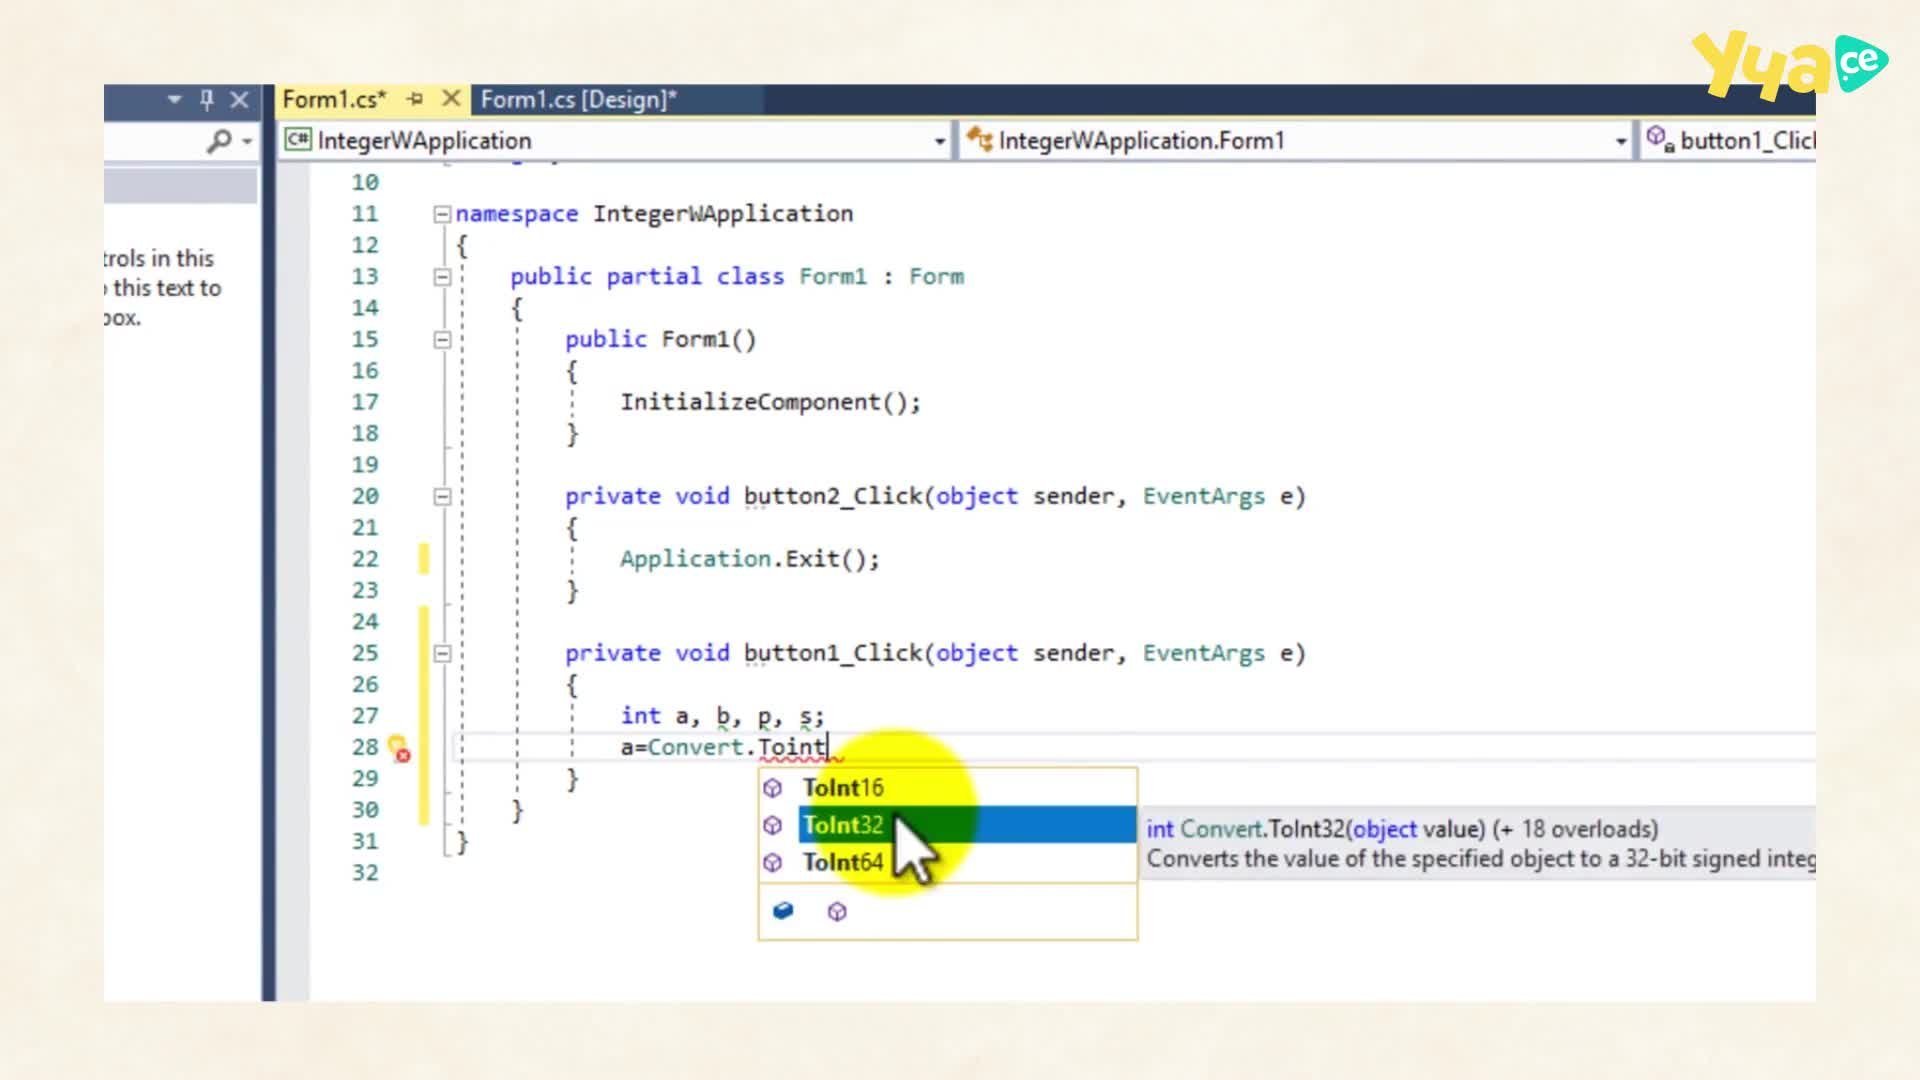
Task: Open the IntegerWApplication.Form1 class dropdown
Action: click(1620, 141)
